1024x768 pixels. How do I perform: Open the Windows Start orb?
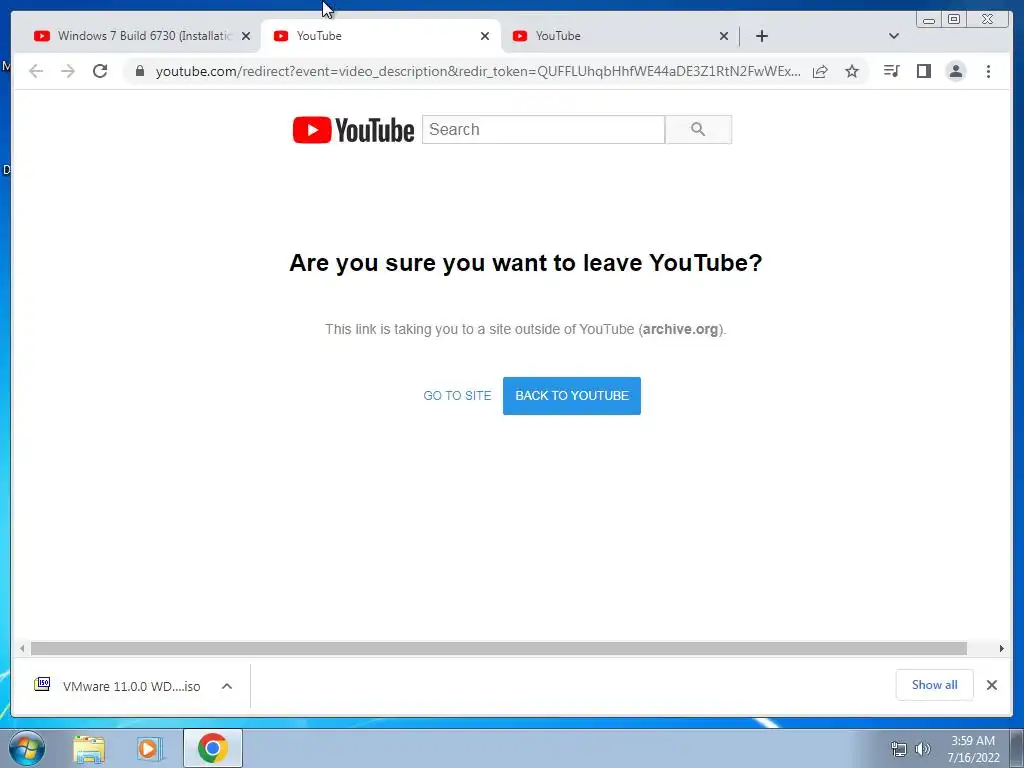(27, 748)
